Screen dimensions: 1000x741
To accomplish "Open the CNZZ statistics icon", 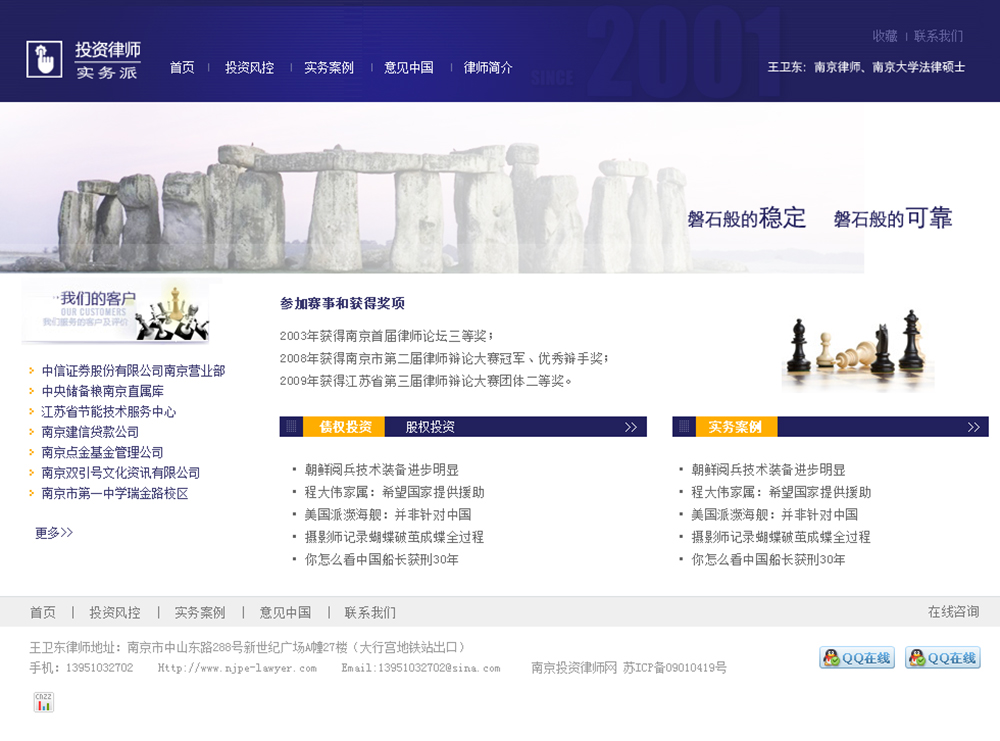I will 44,702.
